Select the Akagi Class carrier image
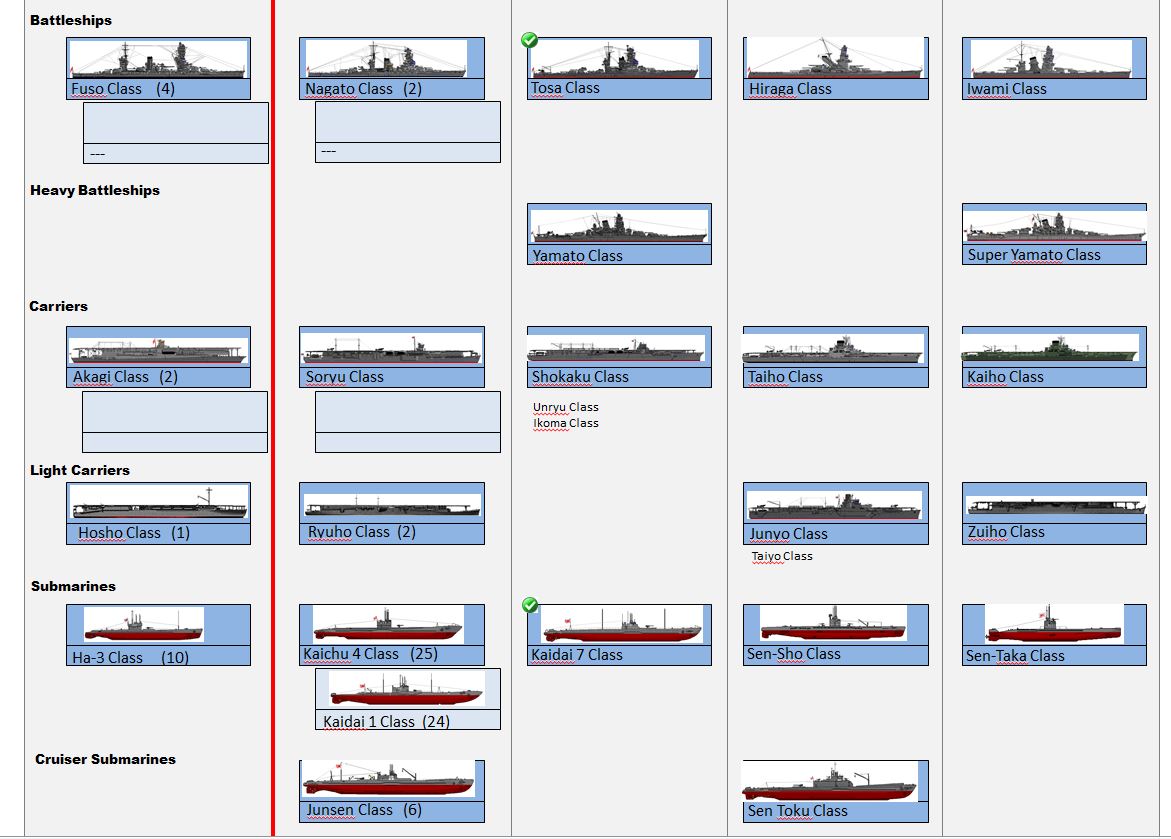Screen dimensions: 1171x839 [158, 350]
